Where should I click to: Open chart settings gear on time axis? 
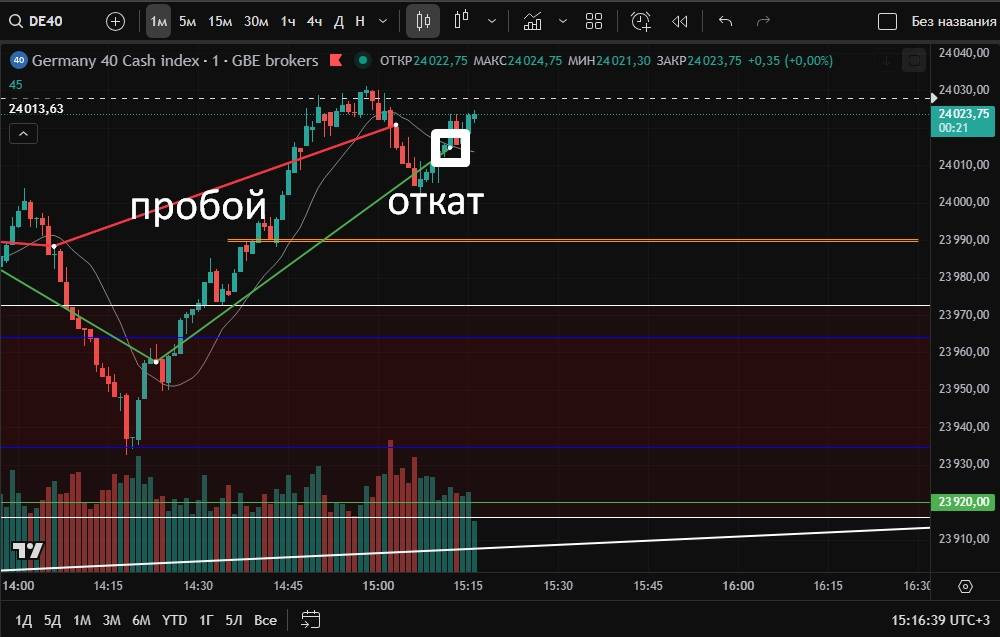pyautogui.click(x=965, y=586)
